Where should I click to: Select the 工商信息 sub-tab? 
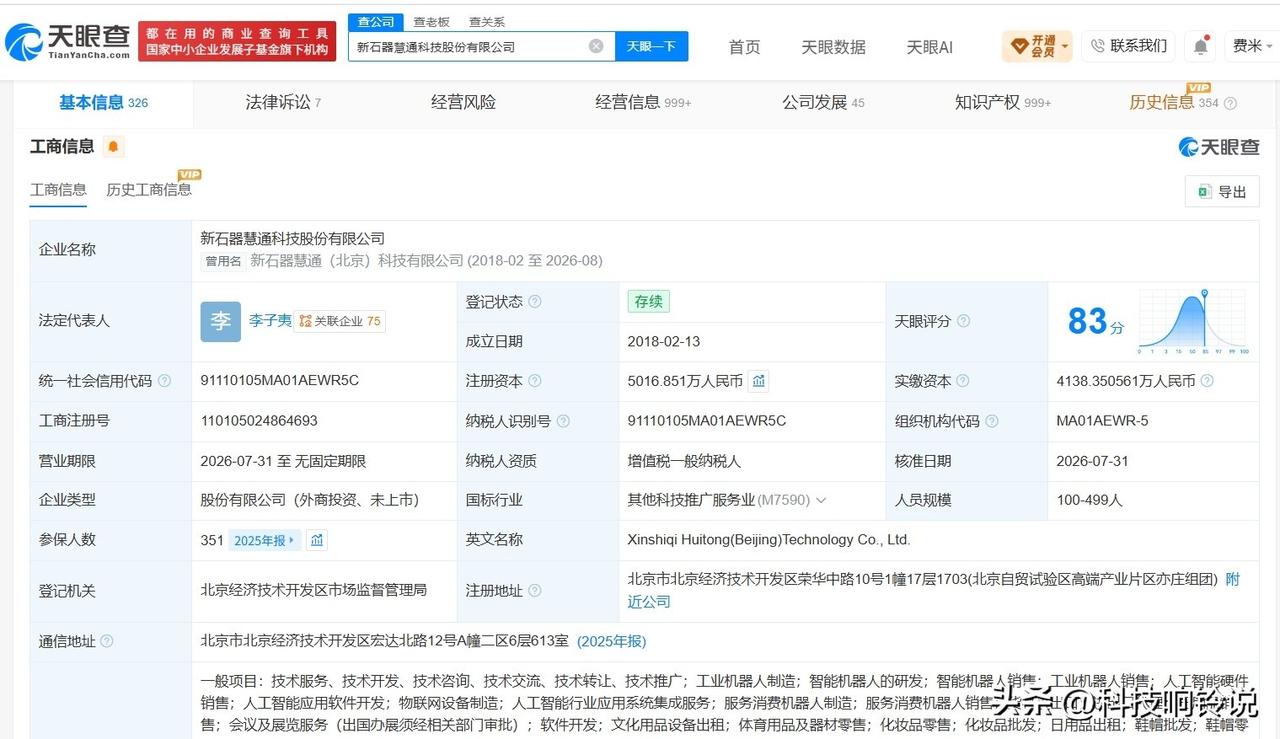click(x=58, y=190)
